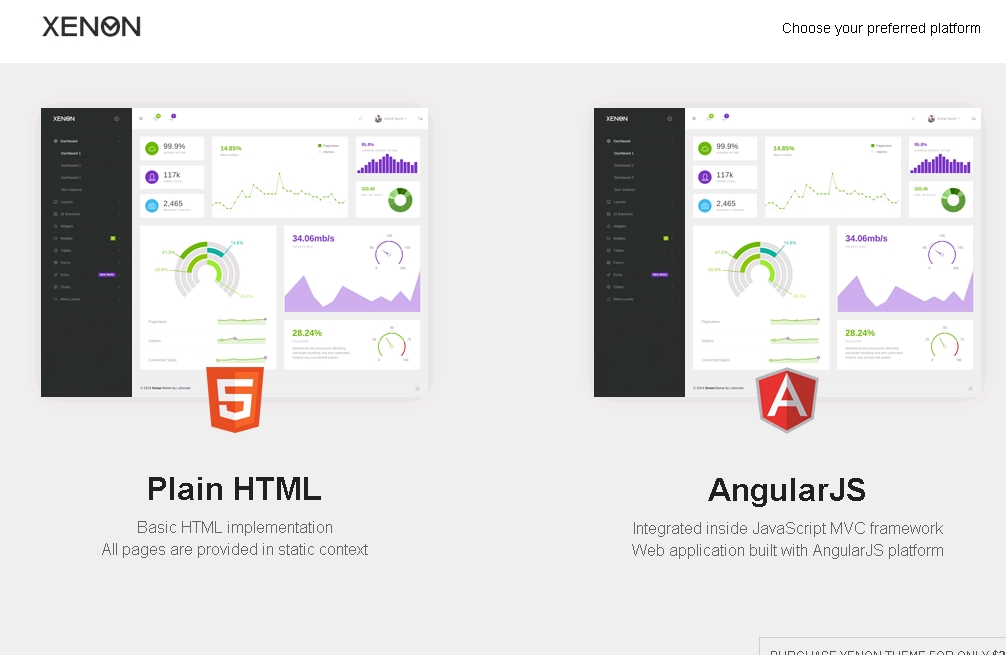Click the blue camera icon in Plain HTML preview
This screenshot has height=655, width=1006.
tap(152, 205)
